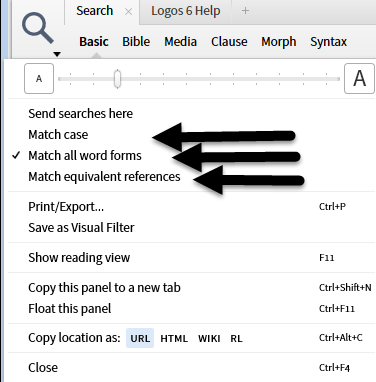Uncheck Match all word forms
This screenshot has width=376, height=382.
click(85, 156)
